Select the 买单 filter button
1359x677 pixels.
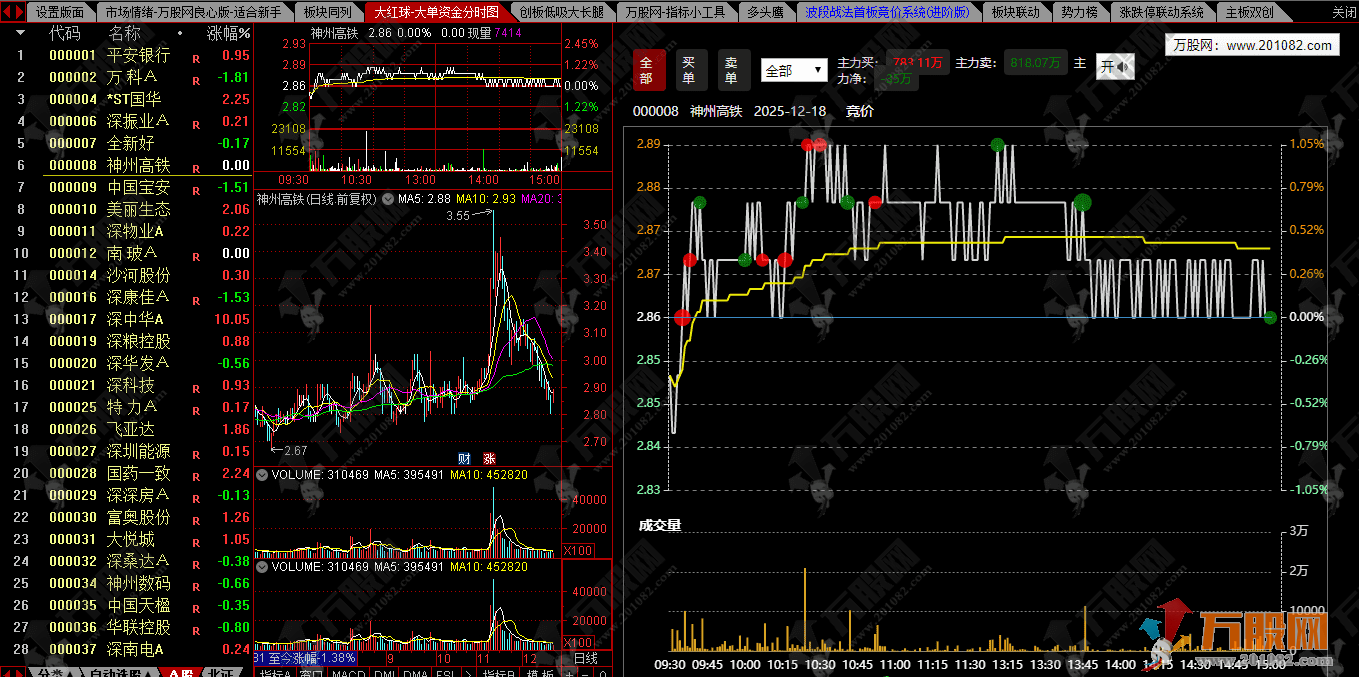[689, 70]
